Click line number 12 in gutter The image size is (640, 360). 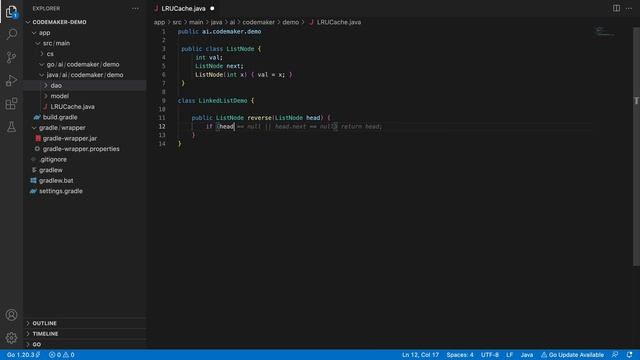click(162, 127)
